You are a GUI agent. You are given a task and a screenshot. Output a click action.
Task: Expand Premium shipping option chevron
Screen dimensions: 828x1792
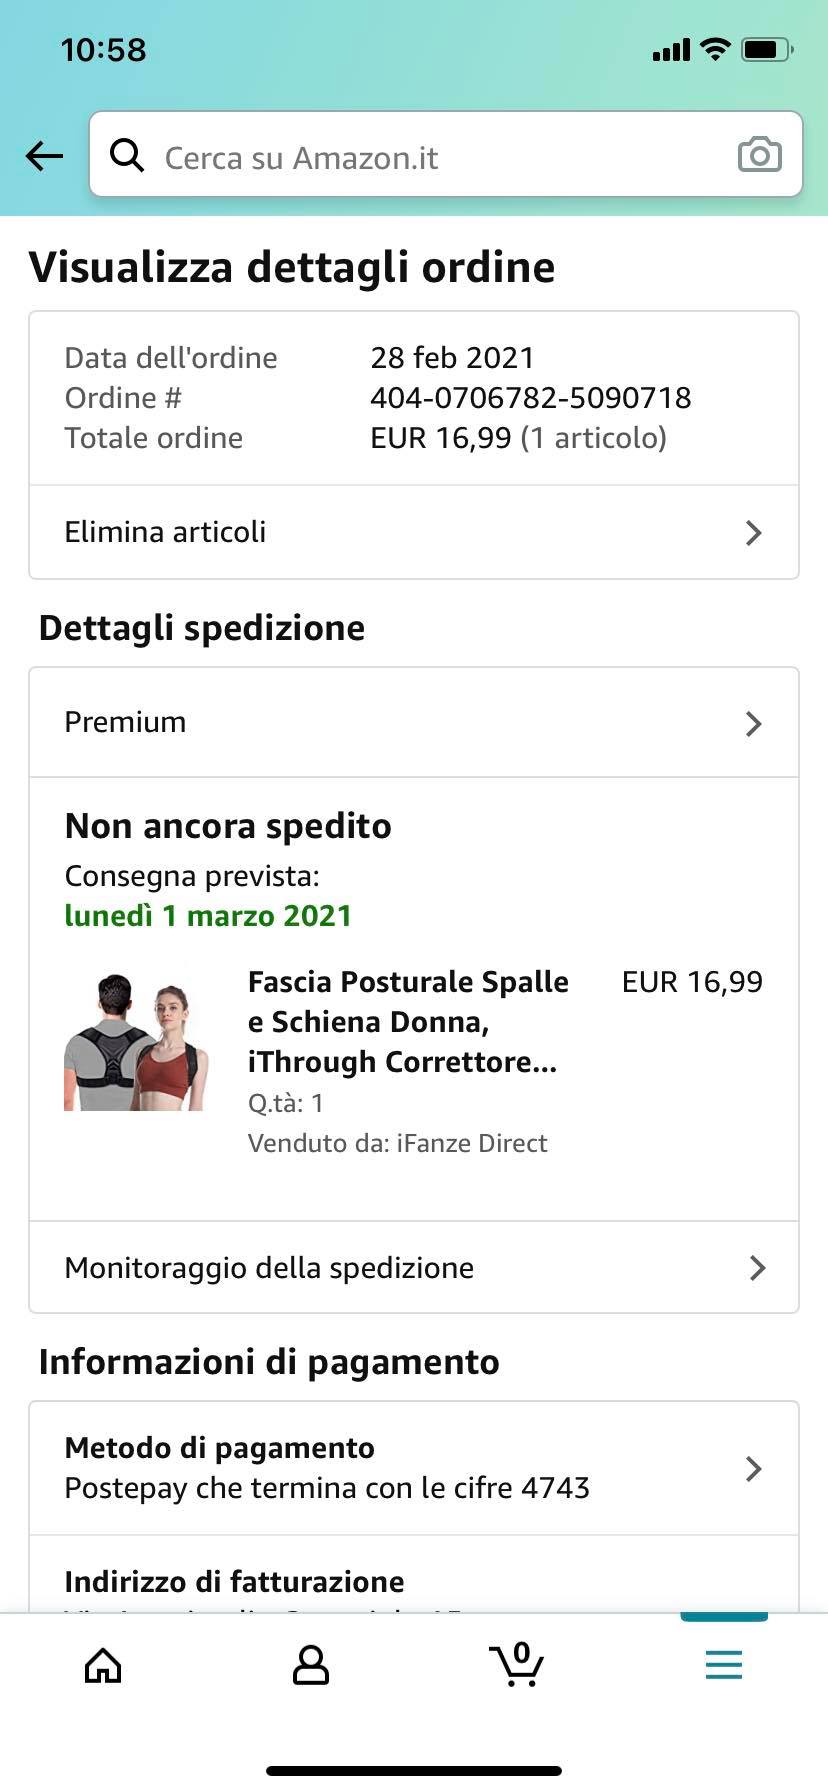[754, 723]
